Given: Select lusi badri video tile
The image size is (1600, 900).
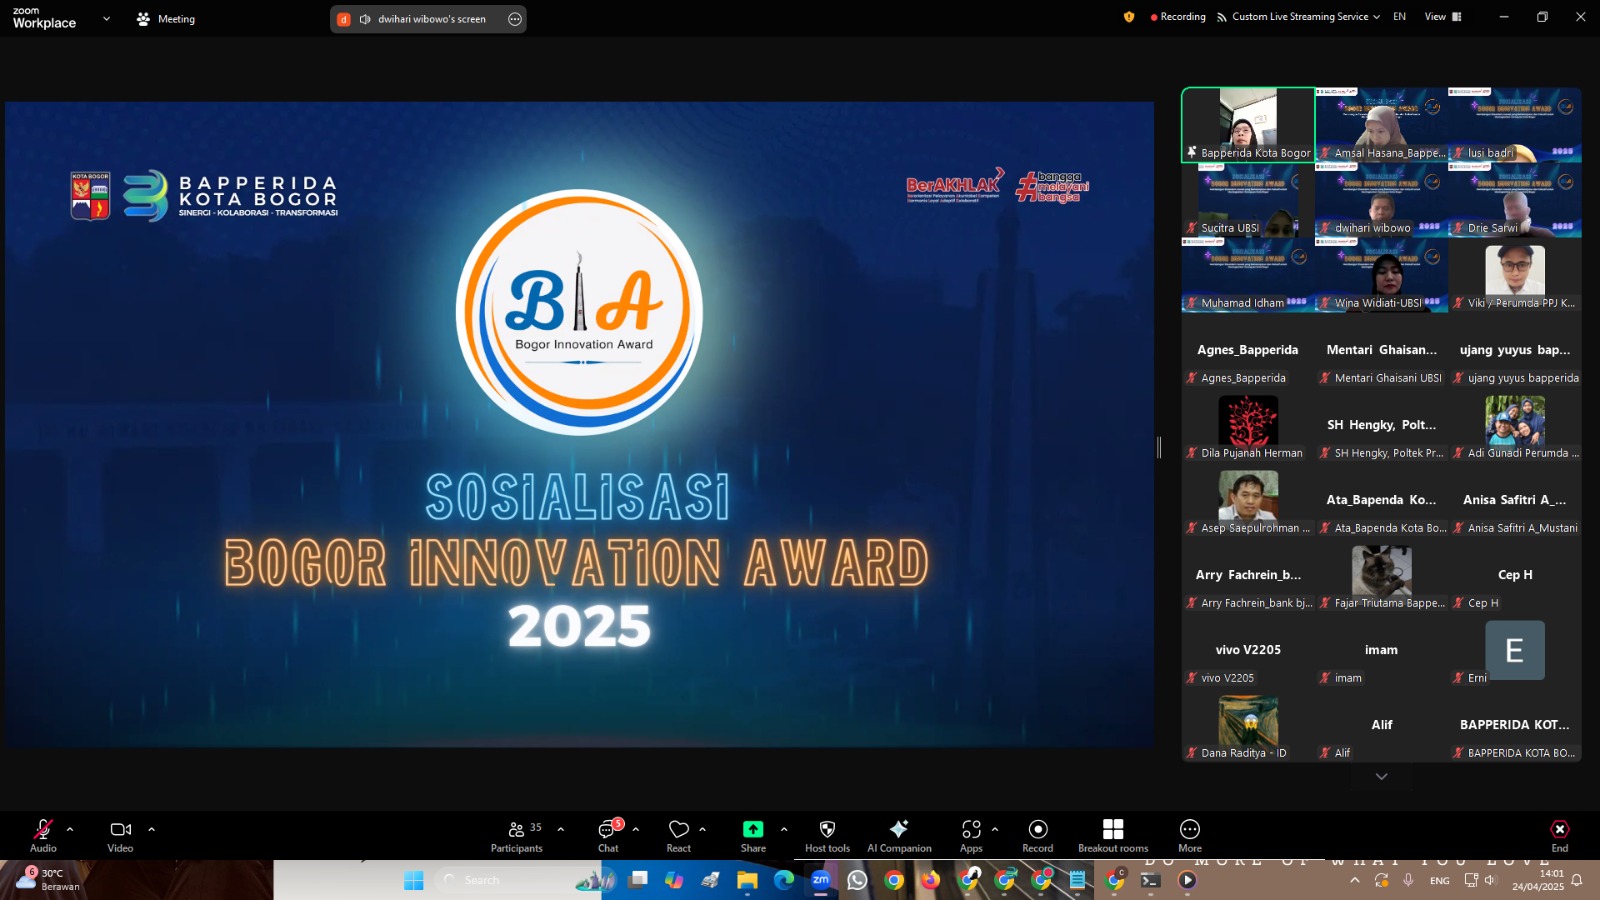Looking at the screenshot, I should tap(1515, 124).
